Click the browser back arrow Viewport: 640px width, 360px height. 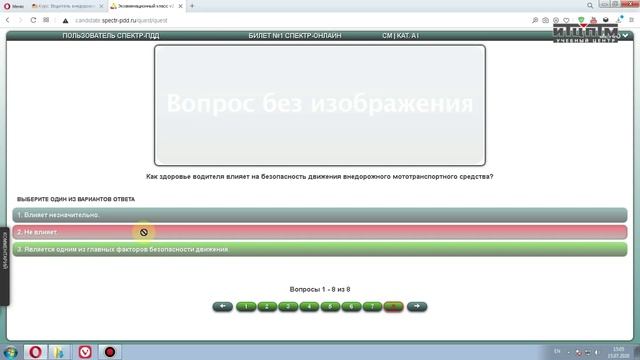click(8, 20)
